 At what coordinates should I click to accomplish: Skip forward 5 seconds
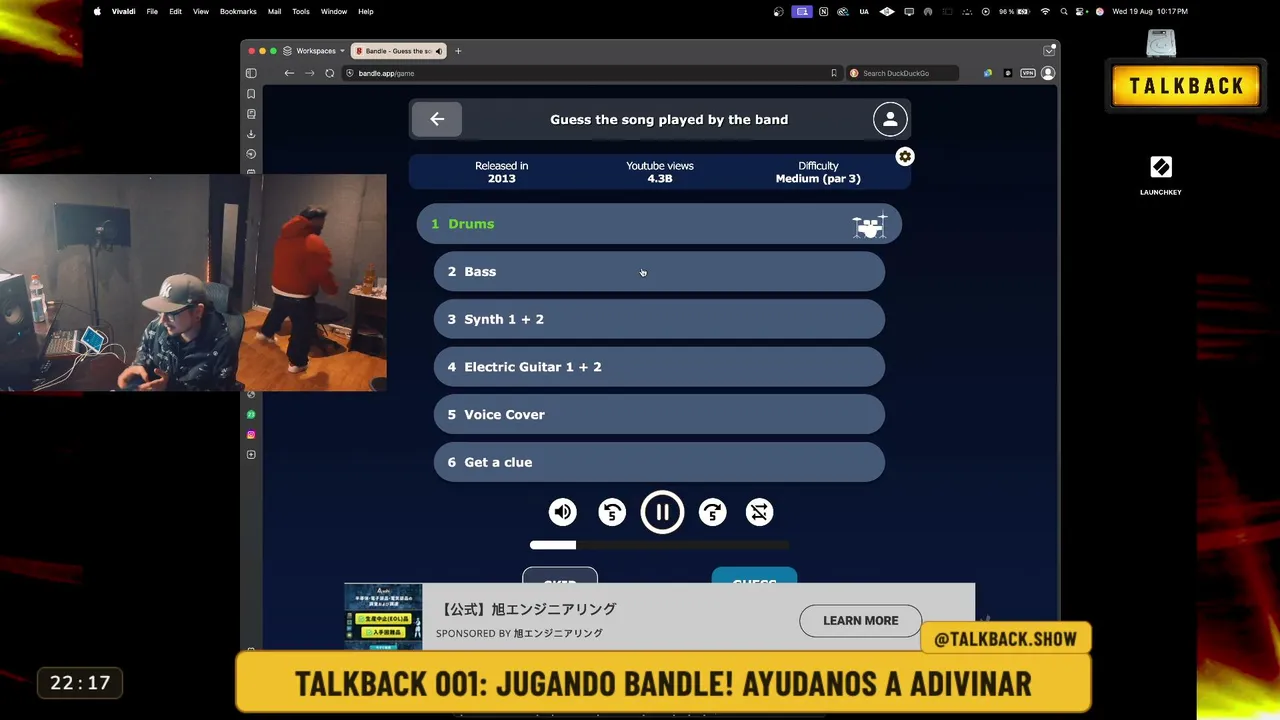coord(712,512)
